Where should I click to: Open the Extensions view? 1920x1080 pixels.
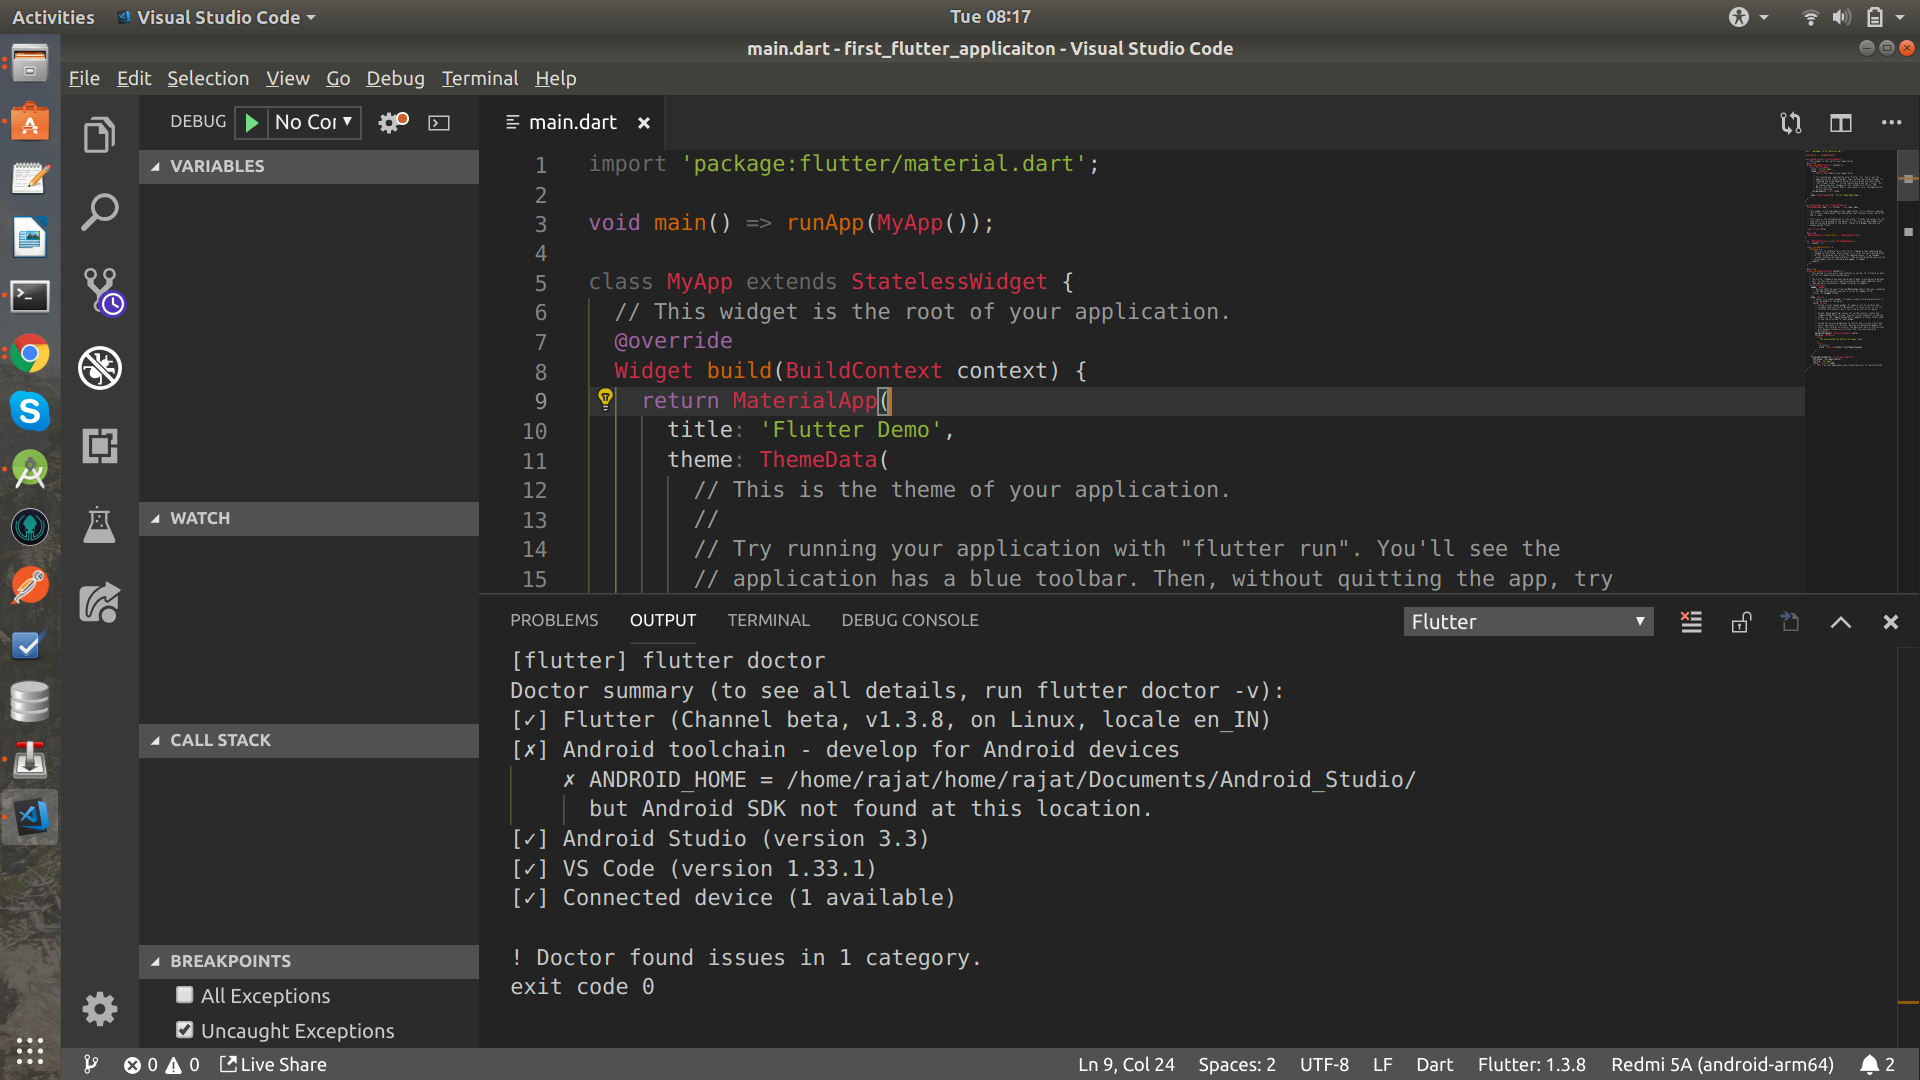(99, 446)
